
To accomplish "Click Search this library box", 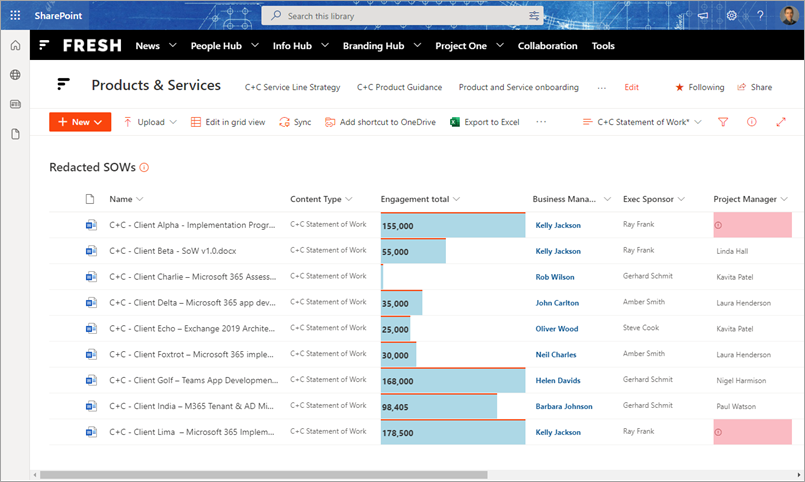I will pos(402,16).
